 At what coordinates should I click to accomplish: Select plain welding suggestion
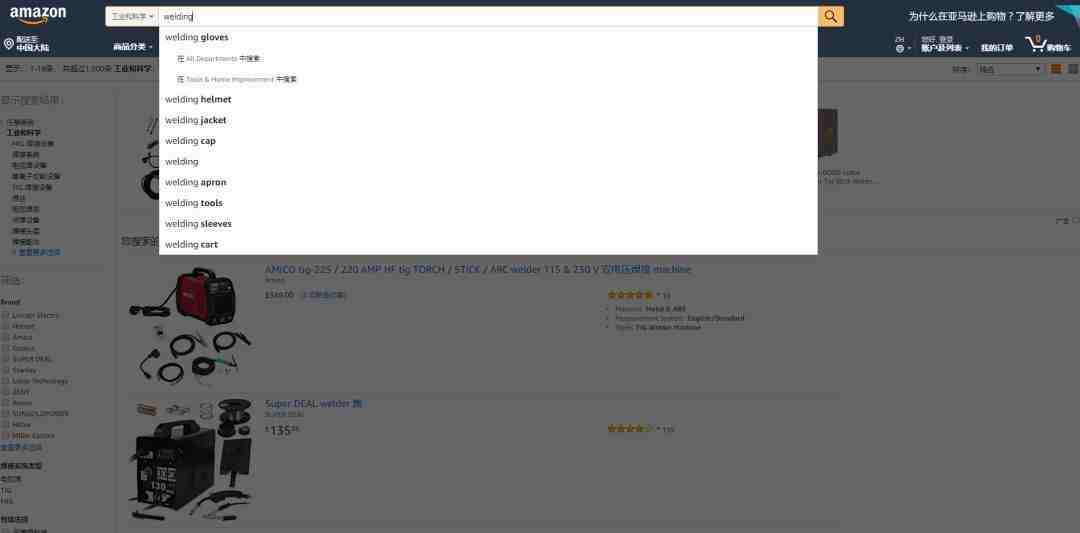(x=488, y=161)
